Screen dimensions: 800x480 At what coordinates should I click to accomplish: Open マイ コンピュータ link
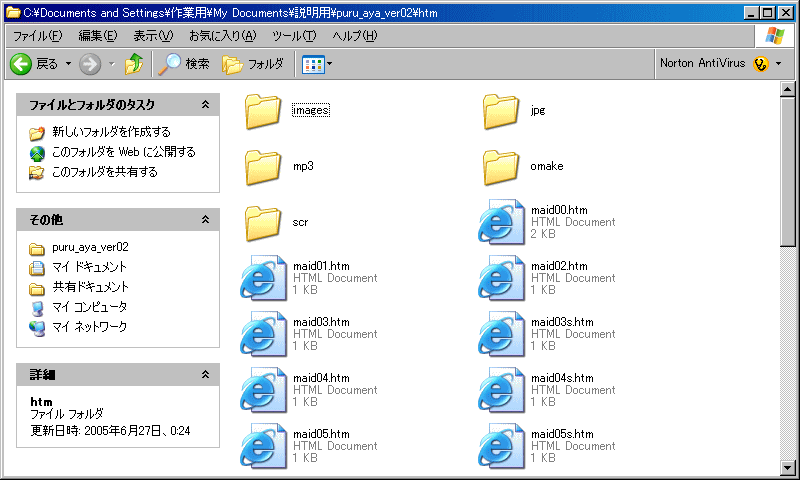(89, 307)
